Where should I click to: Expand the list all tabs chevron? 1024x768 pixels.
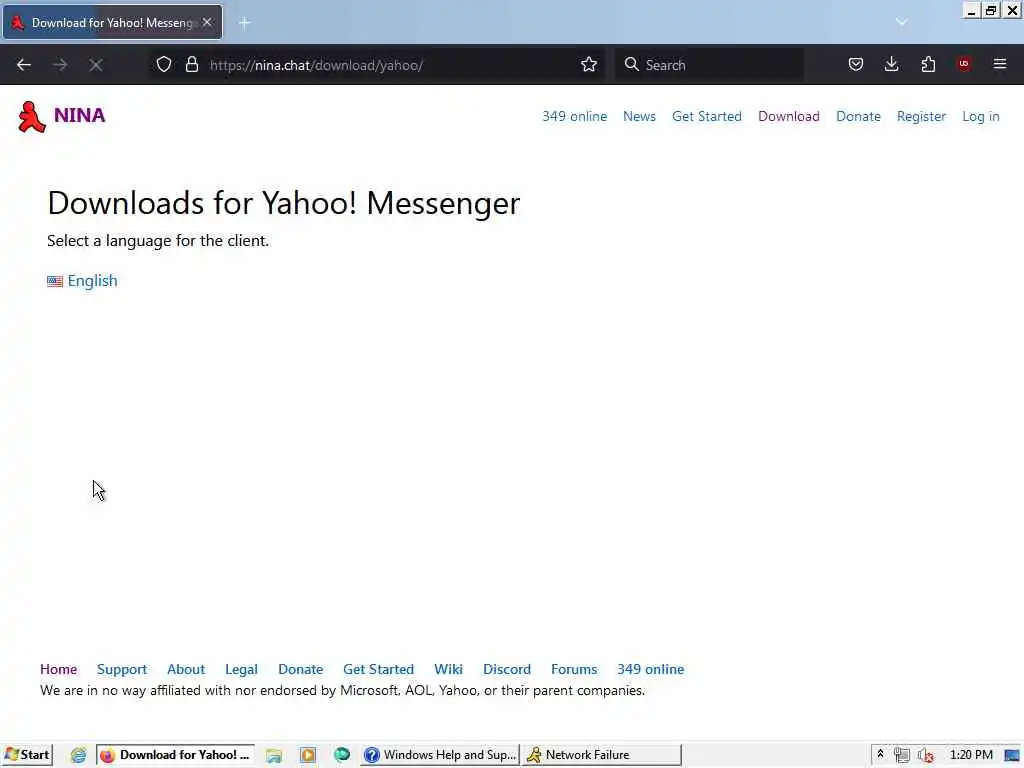[902, 22]
